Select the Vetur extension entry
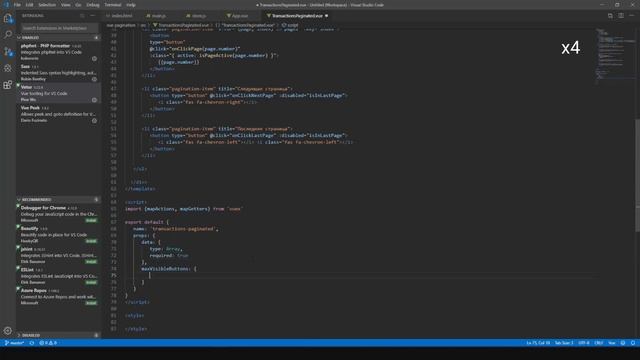The height and width of the screenshot is (360, 640). 58,93
